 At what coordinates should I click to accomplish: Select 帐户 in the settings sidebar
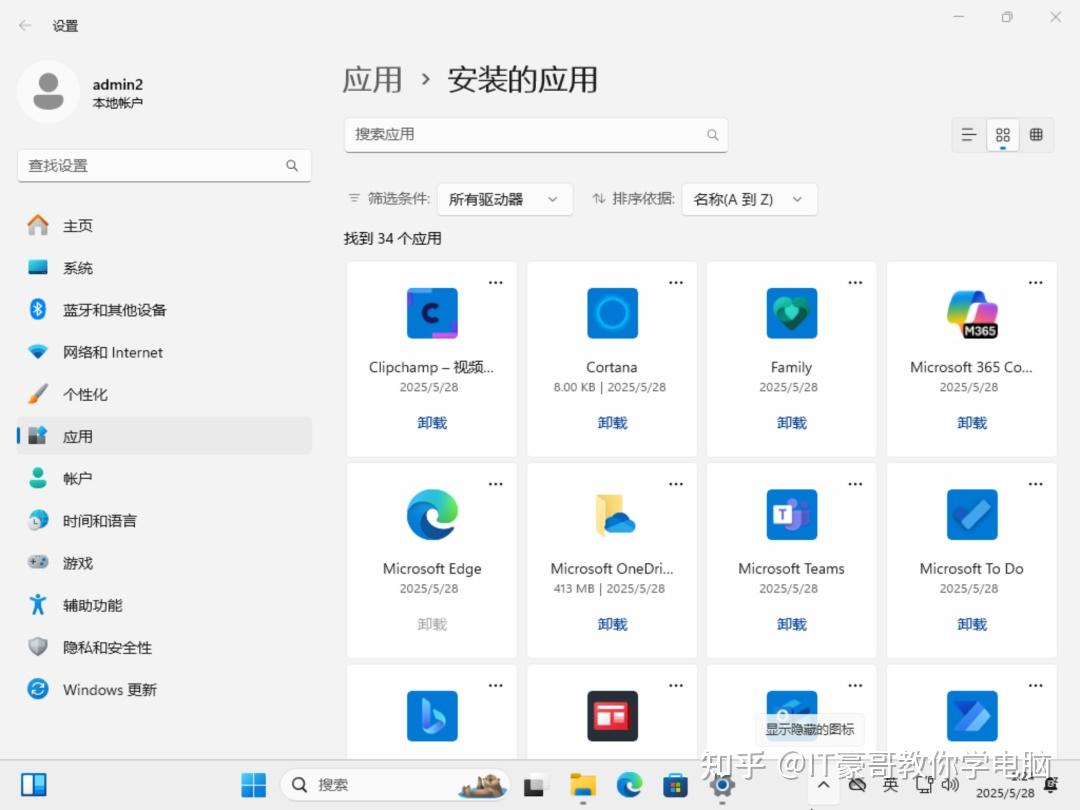click(78, 478)
